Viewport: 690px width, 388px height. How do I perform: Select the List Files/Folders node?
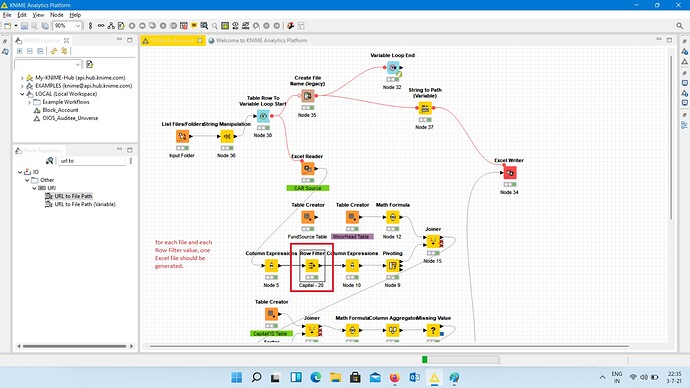pyautogui.click(x=182, y=136)
